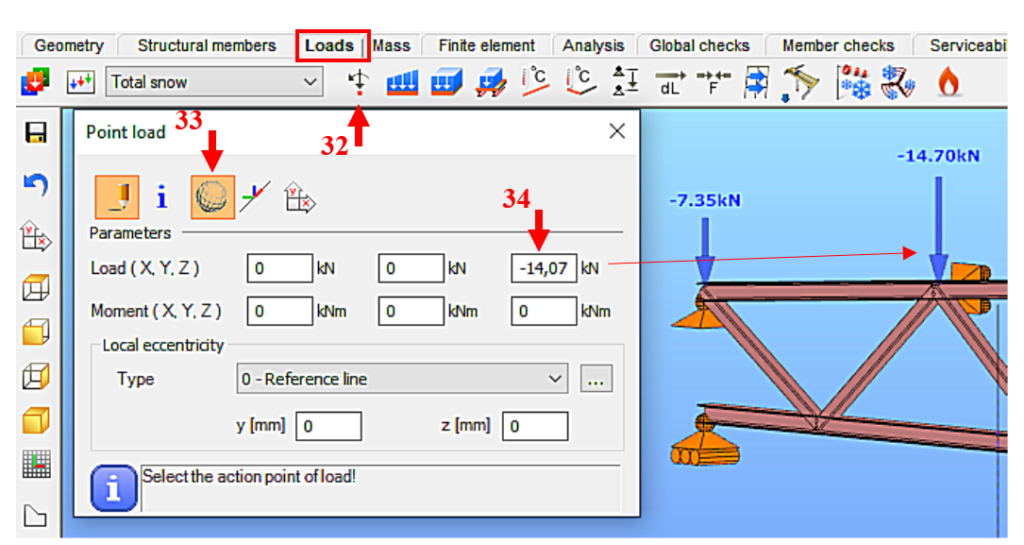The image size is (1024, 545).
Task: Click the crane load icon
Action: click(x=800, y=84)
